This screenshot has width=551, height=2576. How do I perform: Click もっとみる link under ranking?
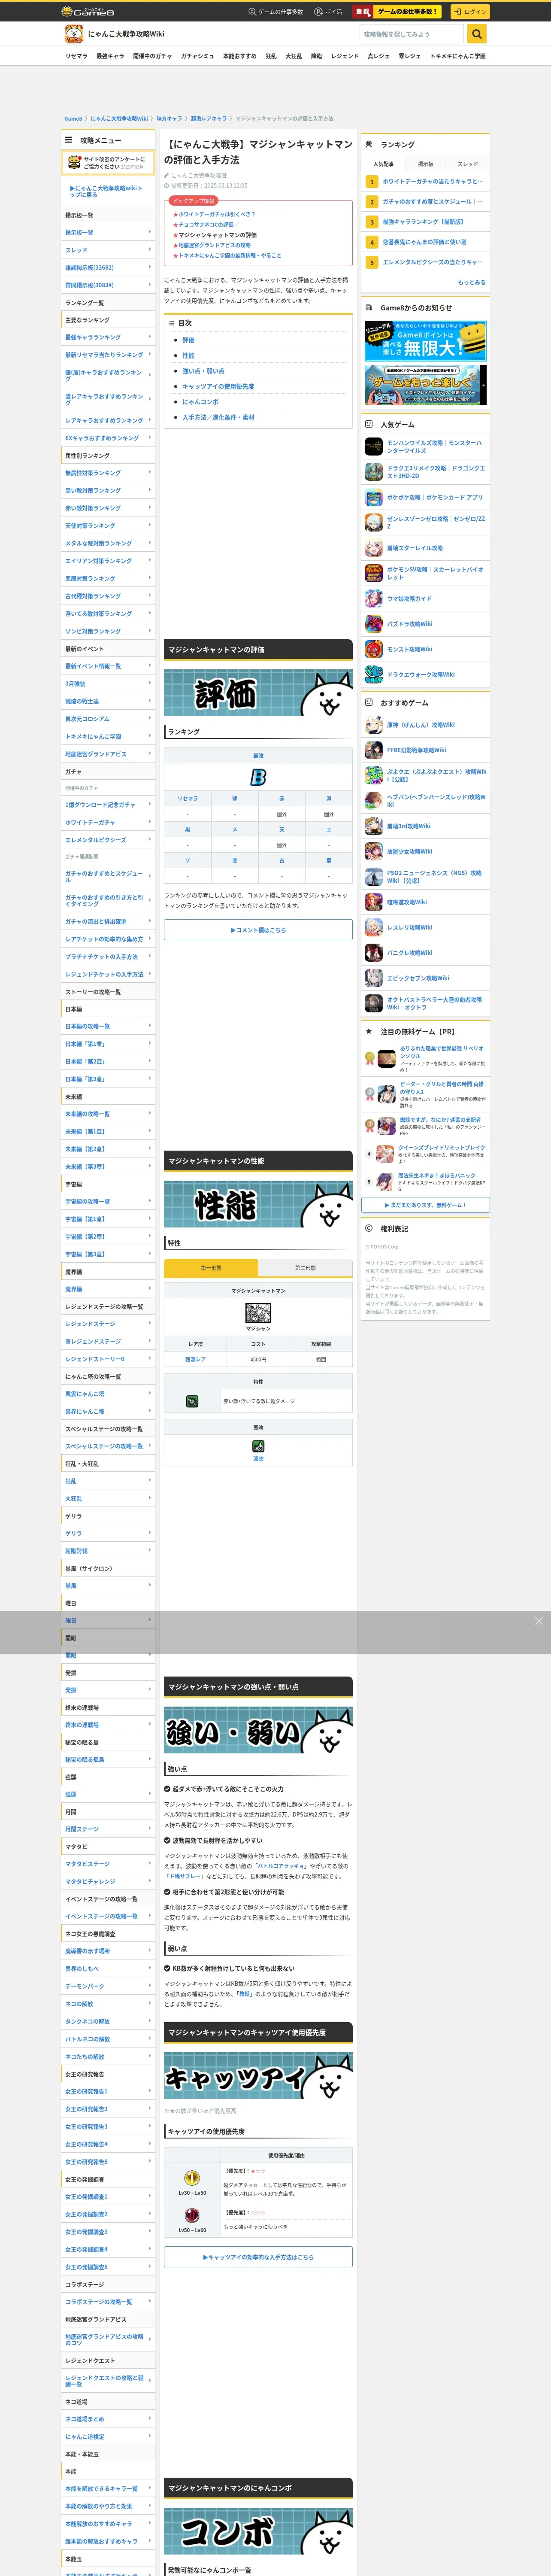coord(471,282)
